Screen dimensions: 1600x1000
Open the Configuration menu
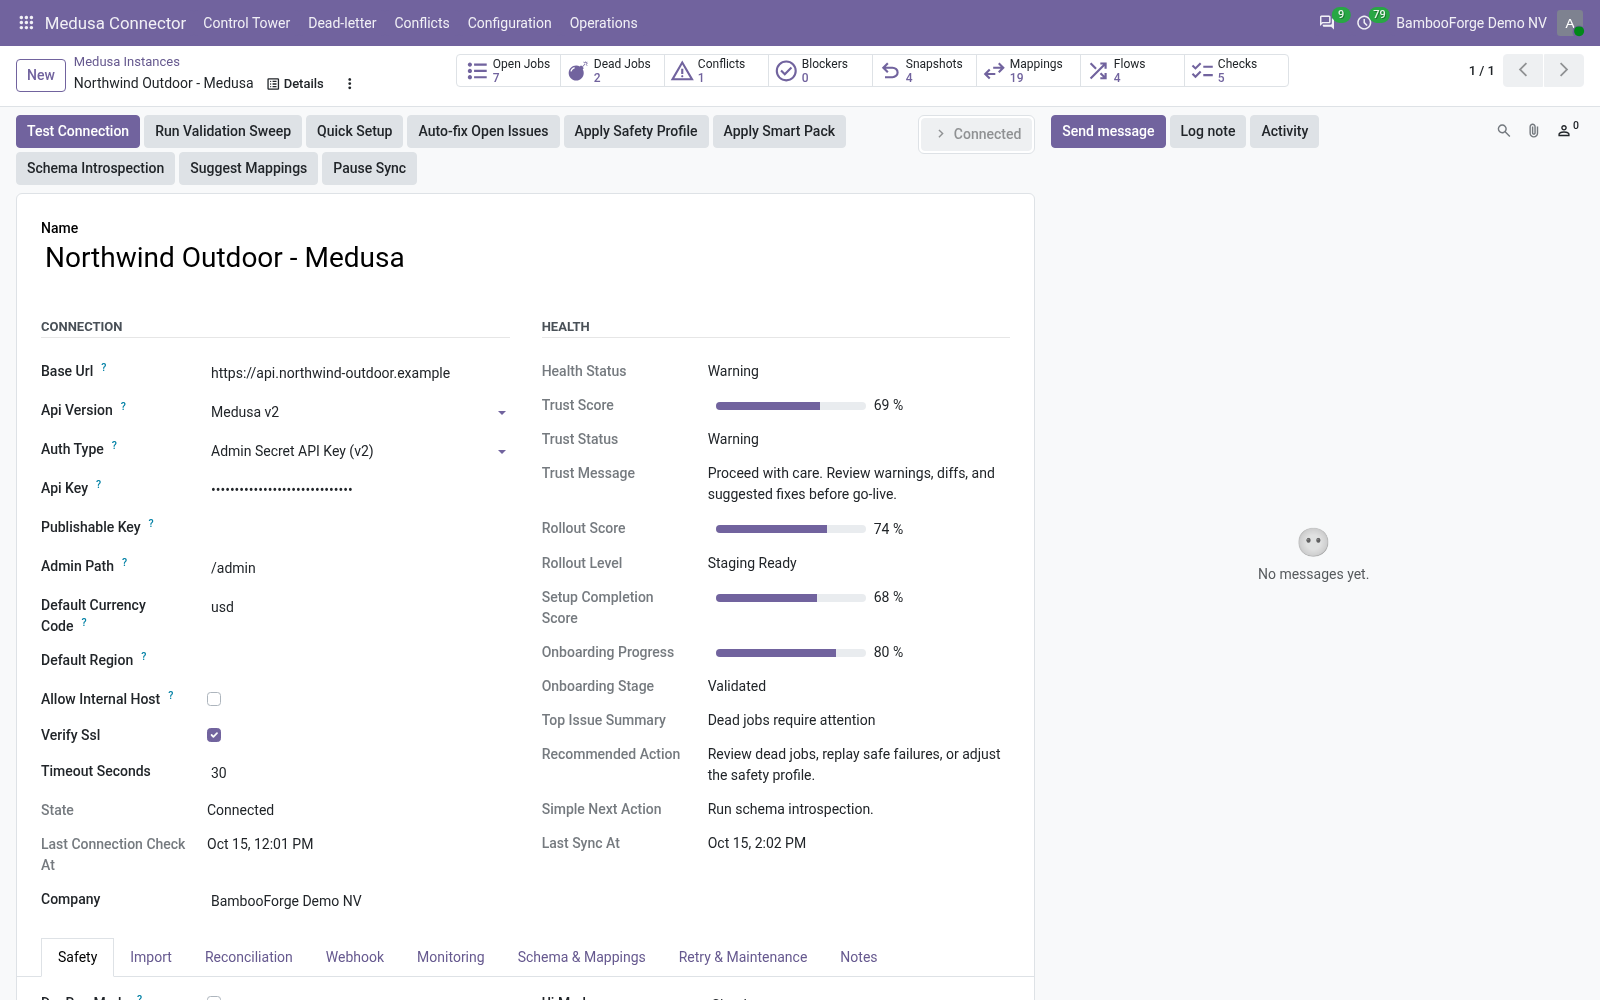[509, 23]
